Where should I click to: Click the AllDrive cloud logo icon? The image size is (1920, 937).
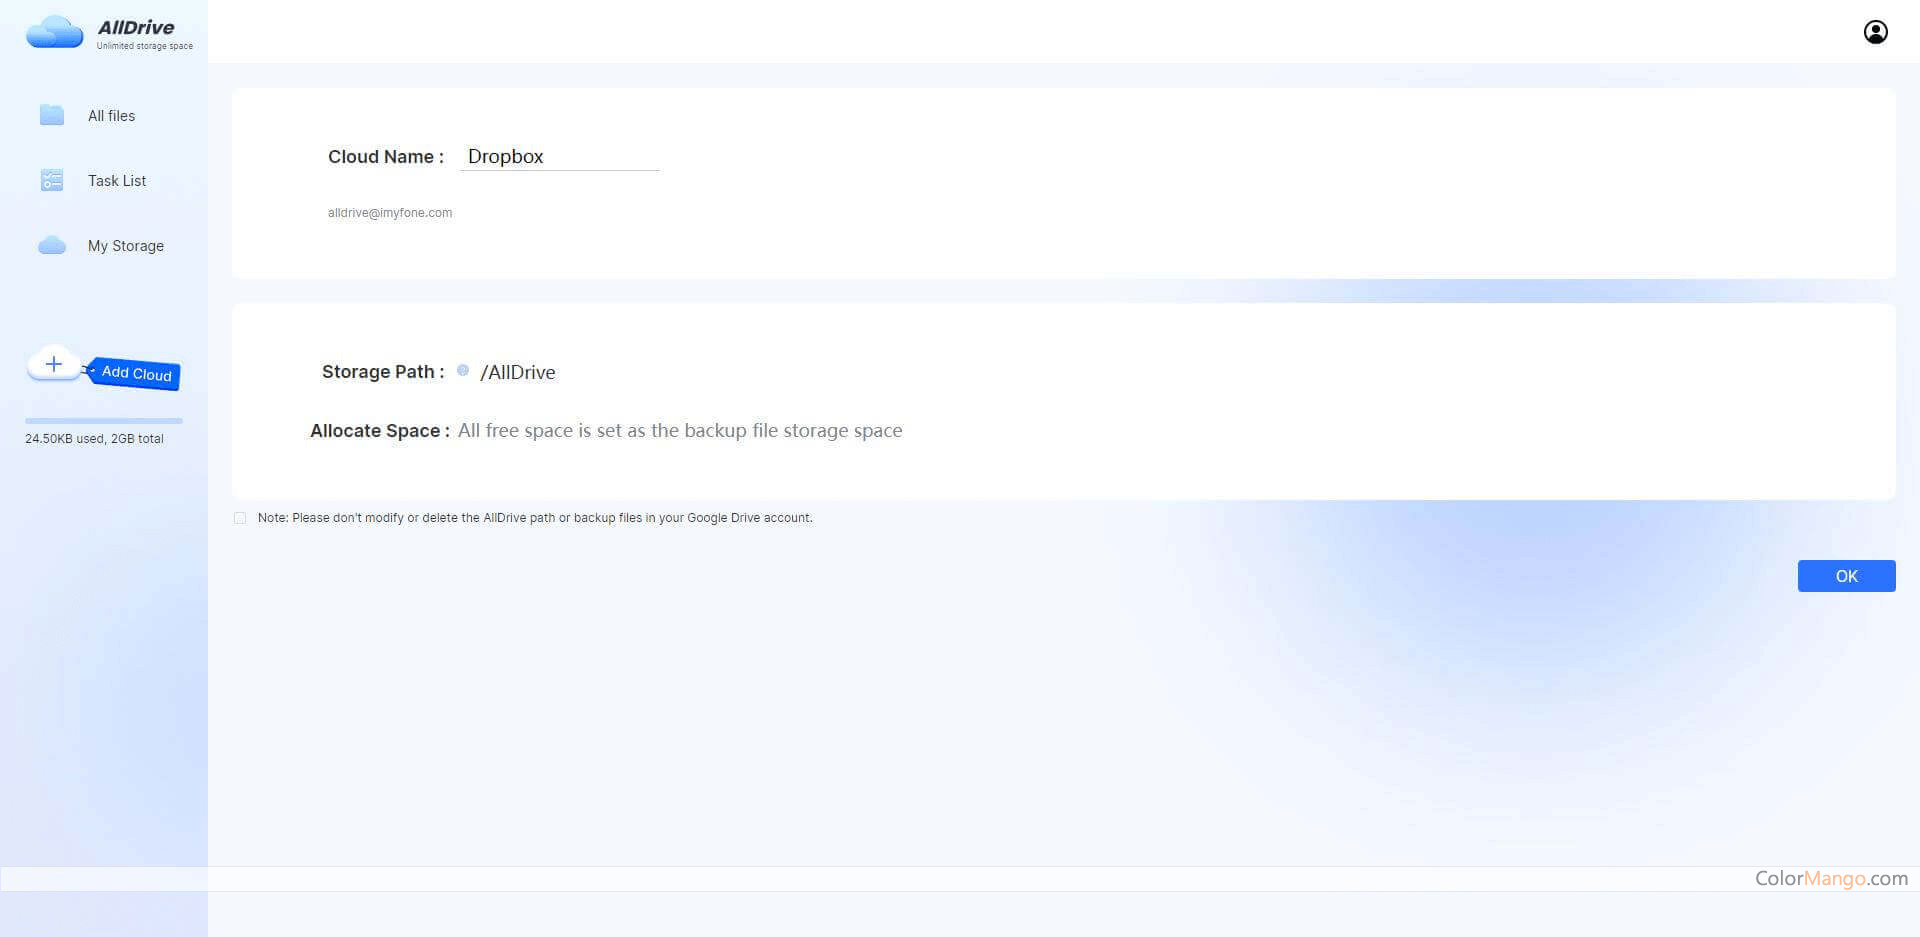tap(54, 32)
